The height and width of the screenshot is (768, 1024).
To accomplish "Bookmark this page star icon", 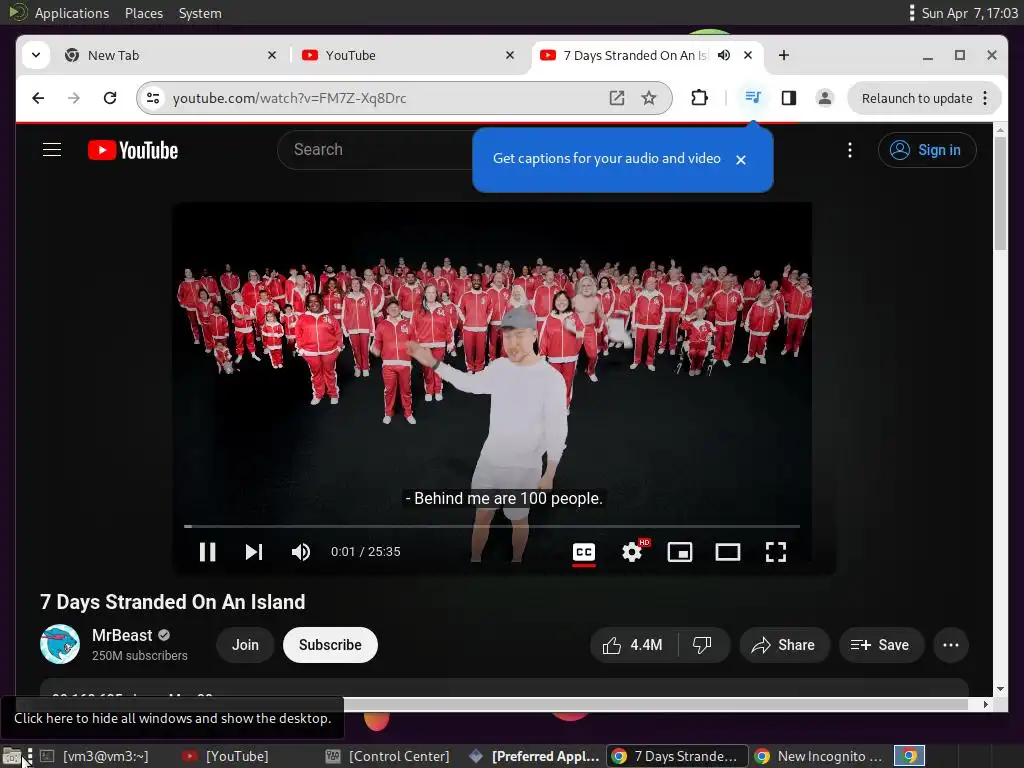I will [648, 98].
